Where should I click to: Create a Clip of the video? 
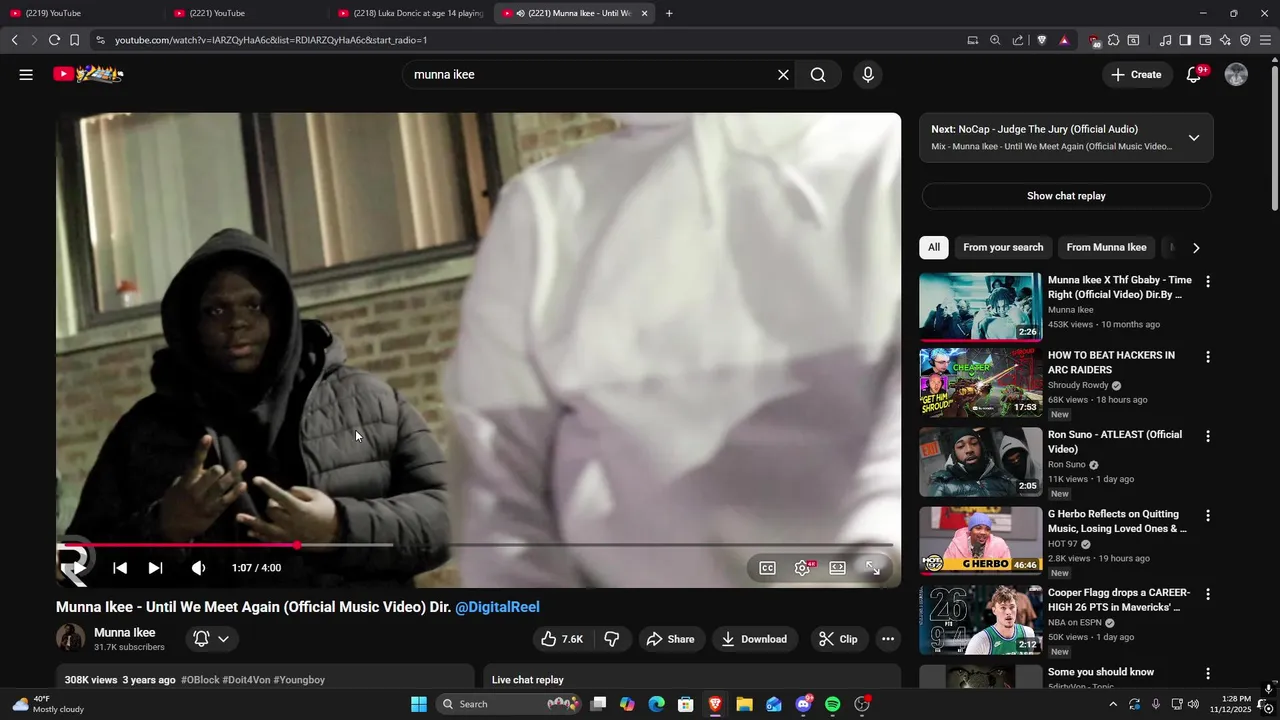[x=838, y=639]
